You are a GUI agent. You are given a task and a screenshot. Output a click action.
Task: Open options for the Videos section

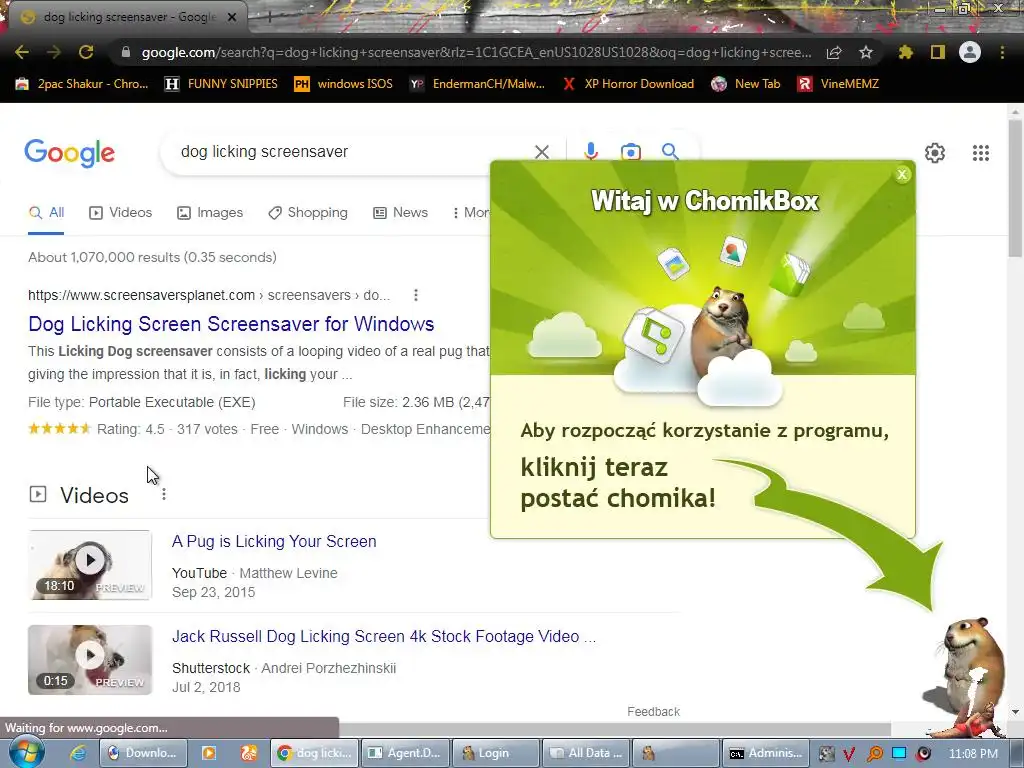pyautogui.click(x=164, y=494)
